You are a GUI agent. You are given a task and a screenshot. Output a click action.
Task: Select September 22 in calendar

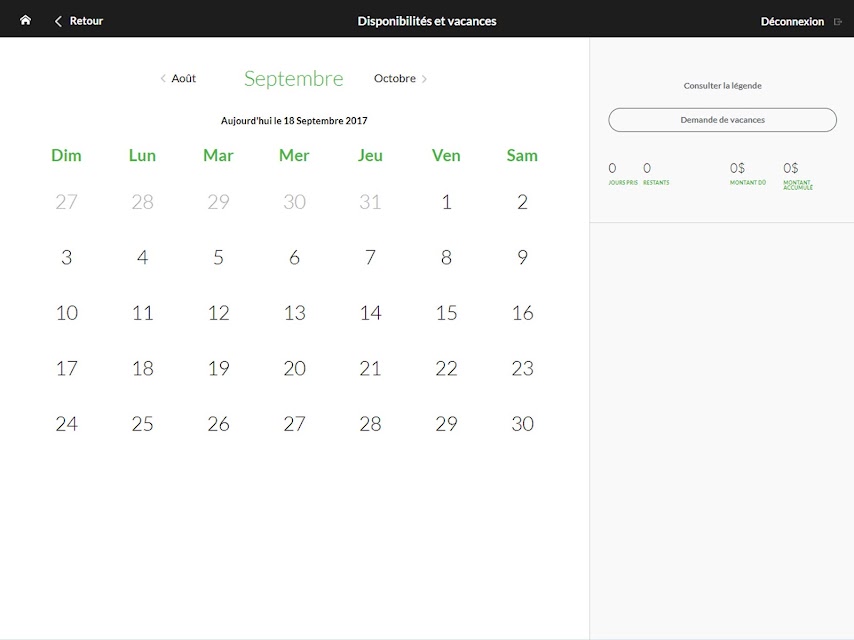(446, 368)
